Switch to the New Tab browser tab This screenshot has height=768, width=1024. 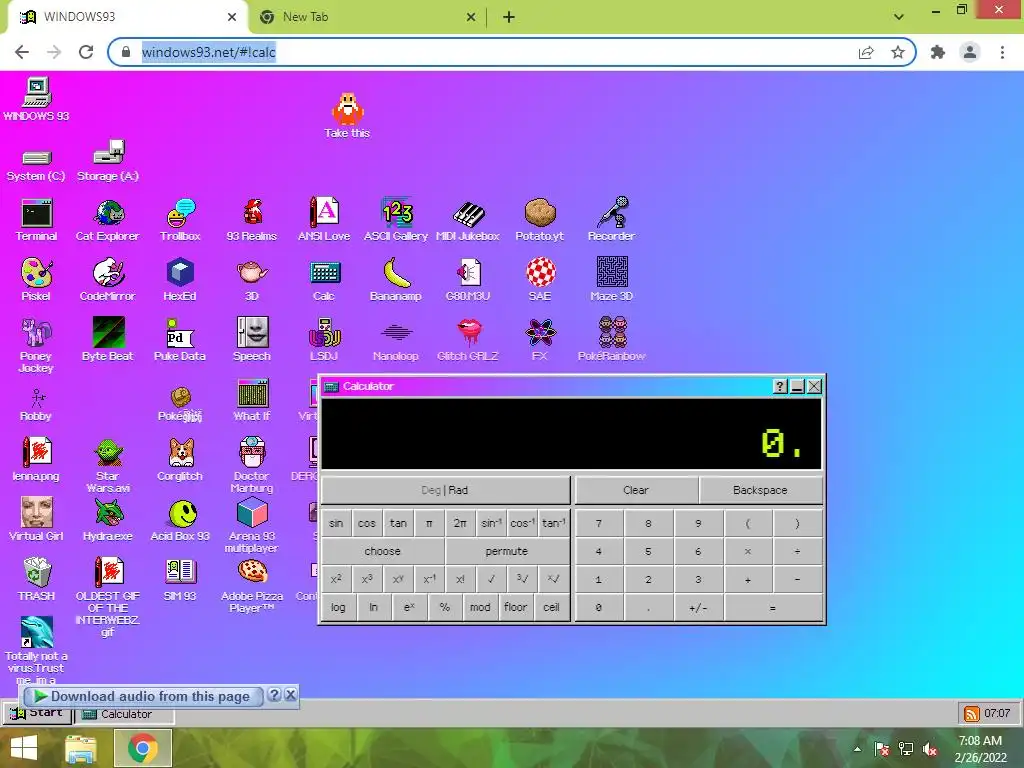(368, 17)
